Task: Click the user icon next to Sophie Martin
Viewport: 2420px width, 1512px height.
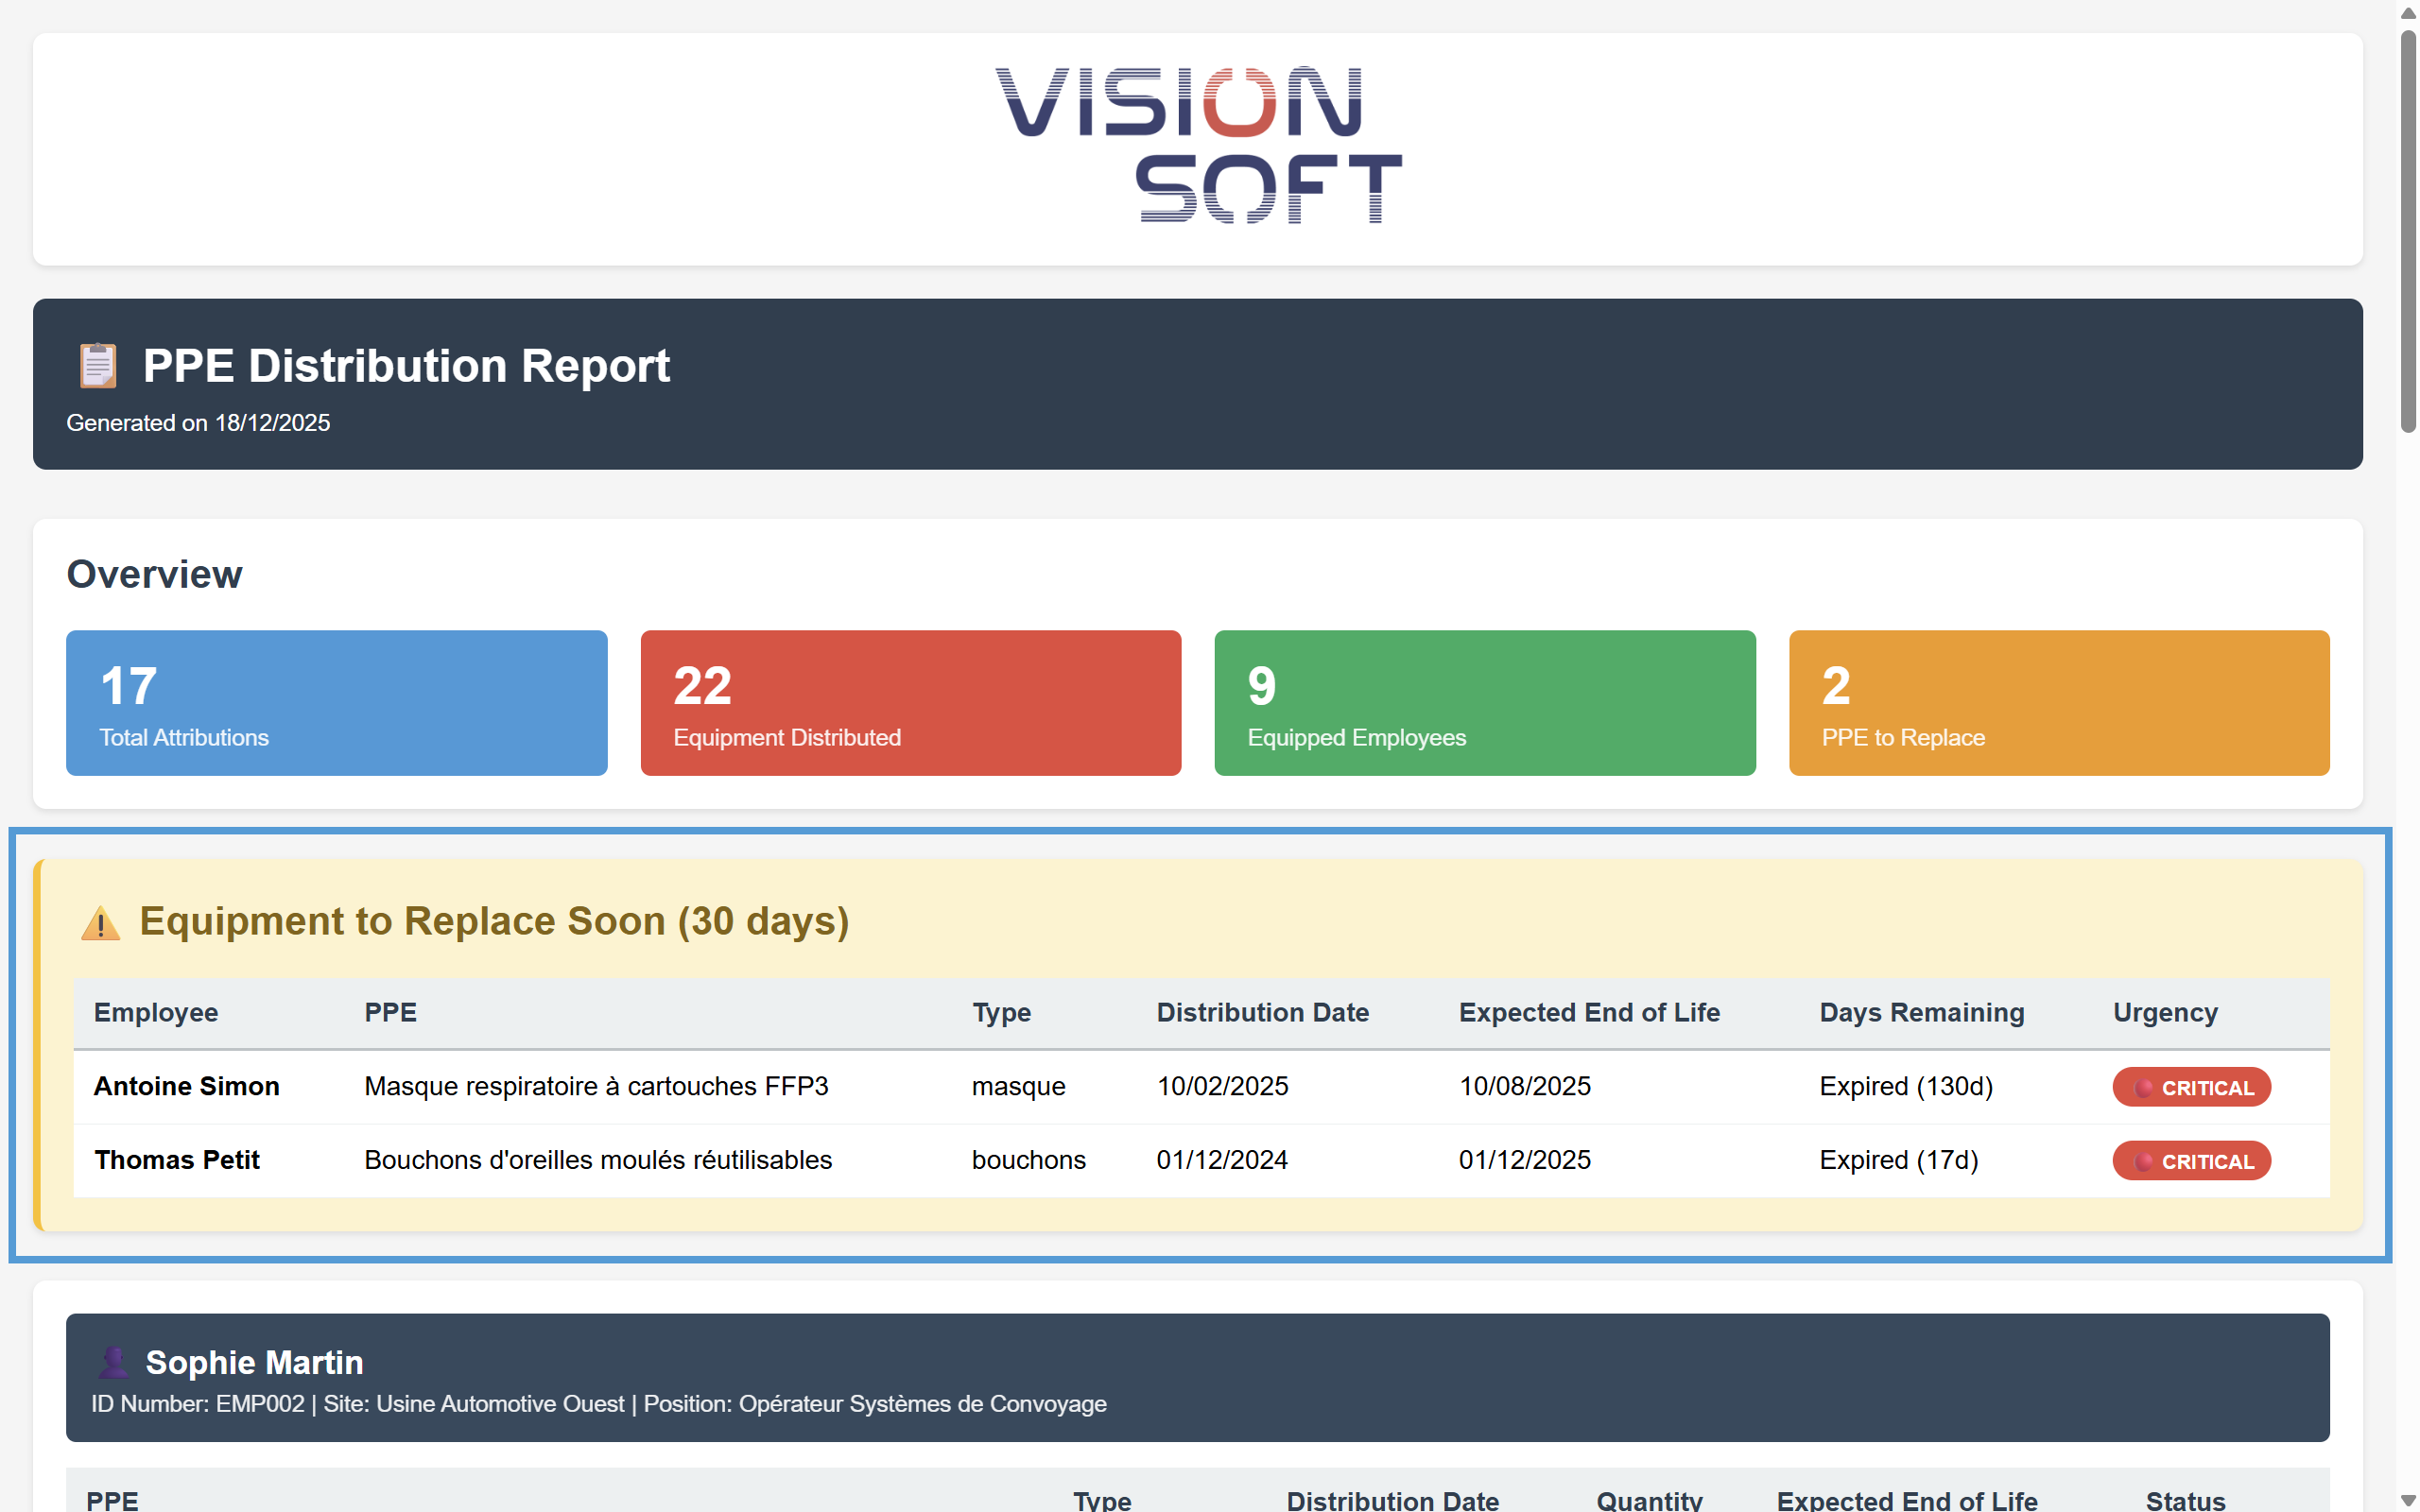Action: coord(114,1362)
